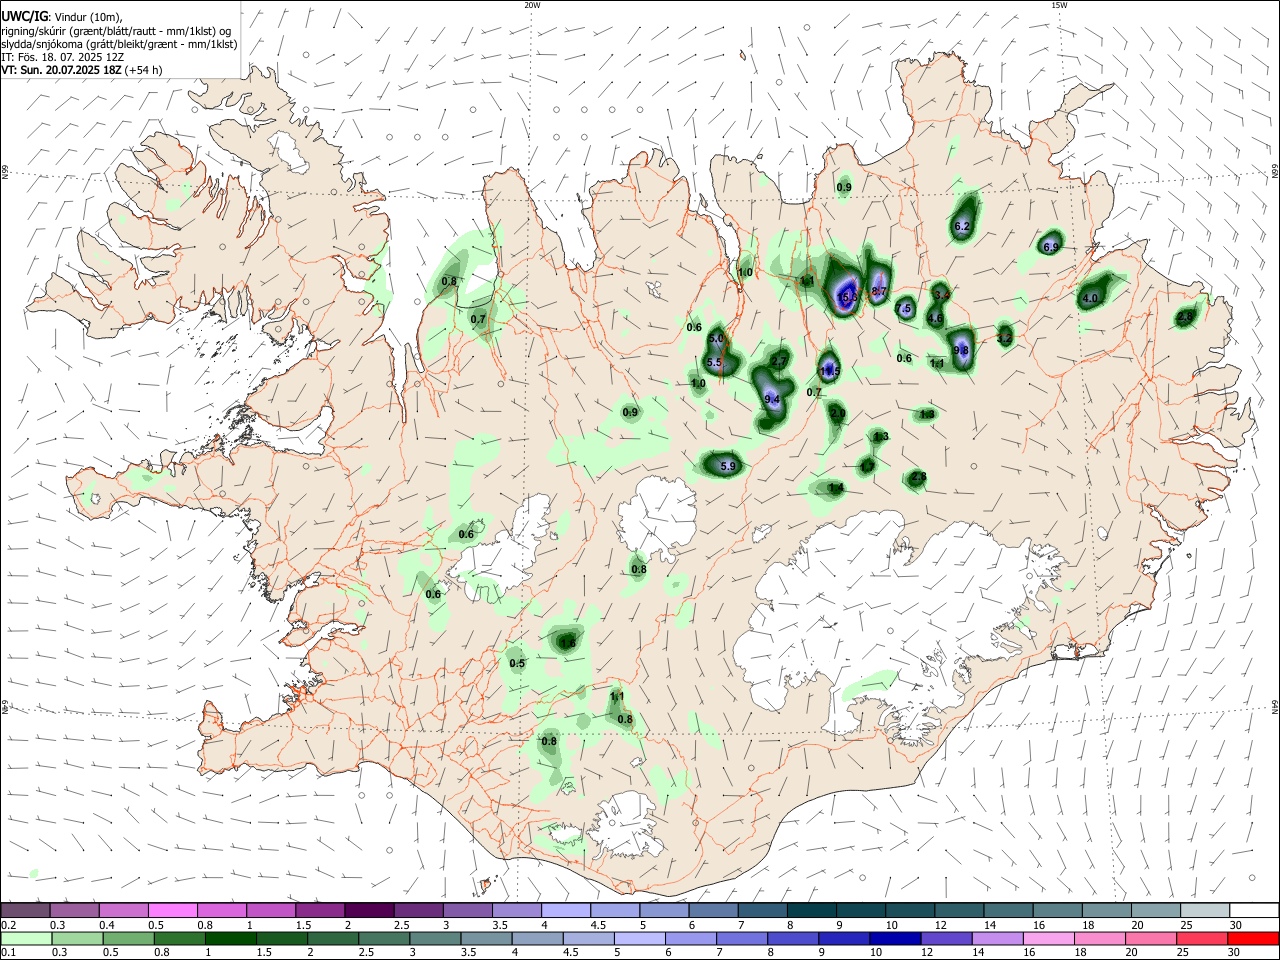The height and width of the screenshot is (960, 1280).
Task: Click the 3.2 precipitation label
Action: 1005,339
